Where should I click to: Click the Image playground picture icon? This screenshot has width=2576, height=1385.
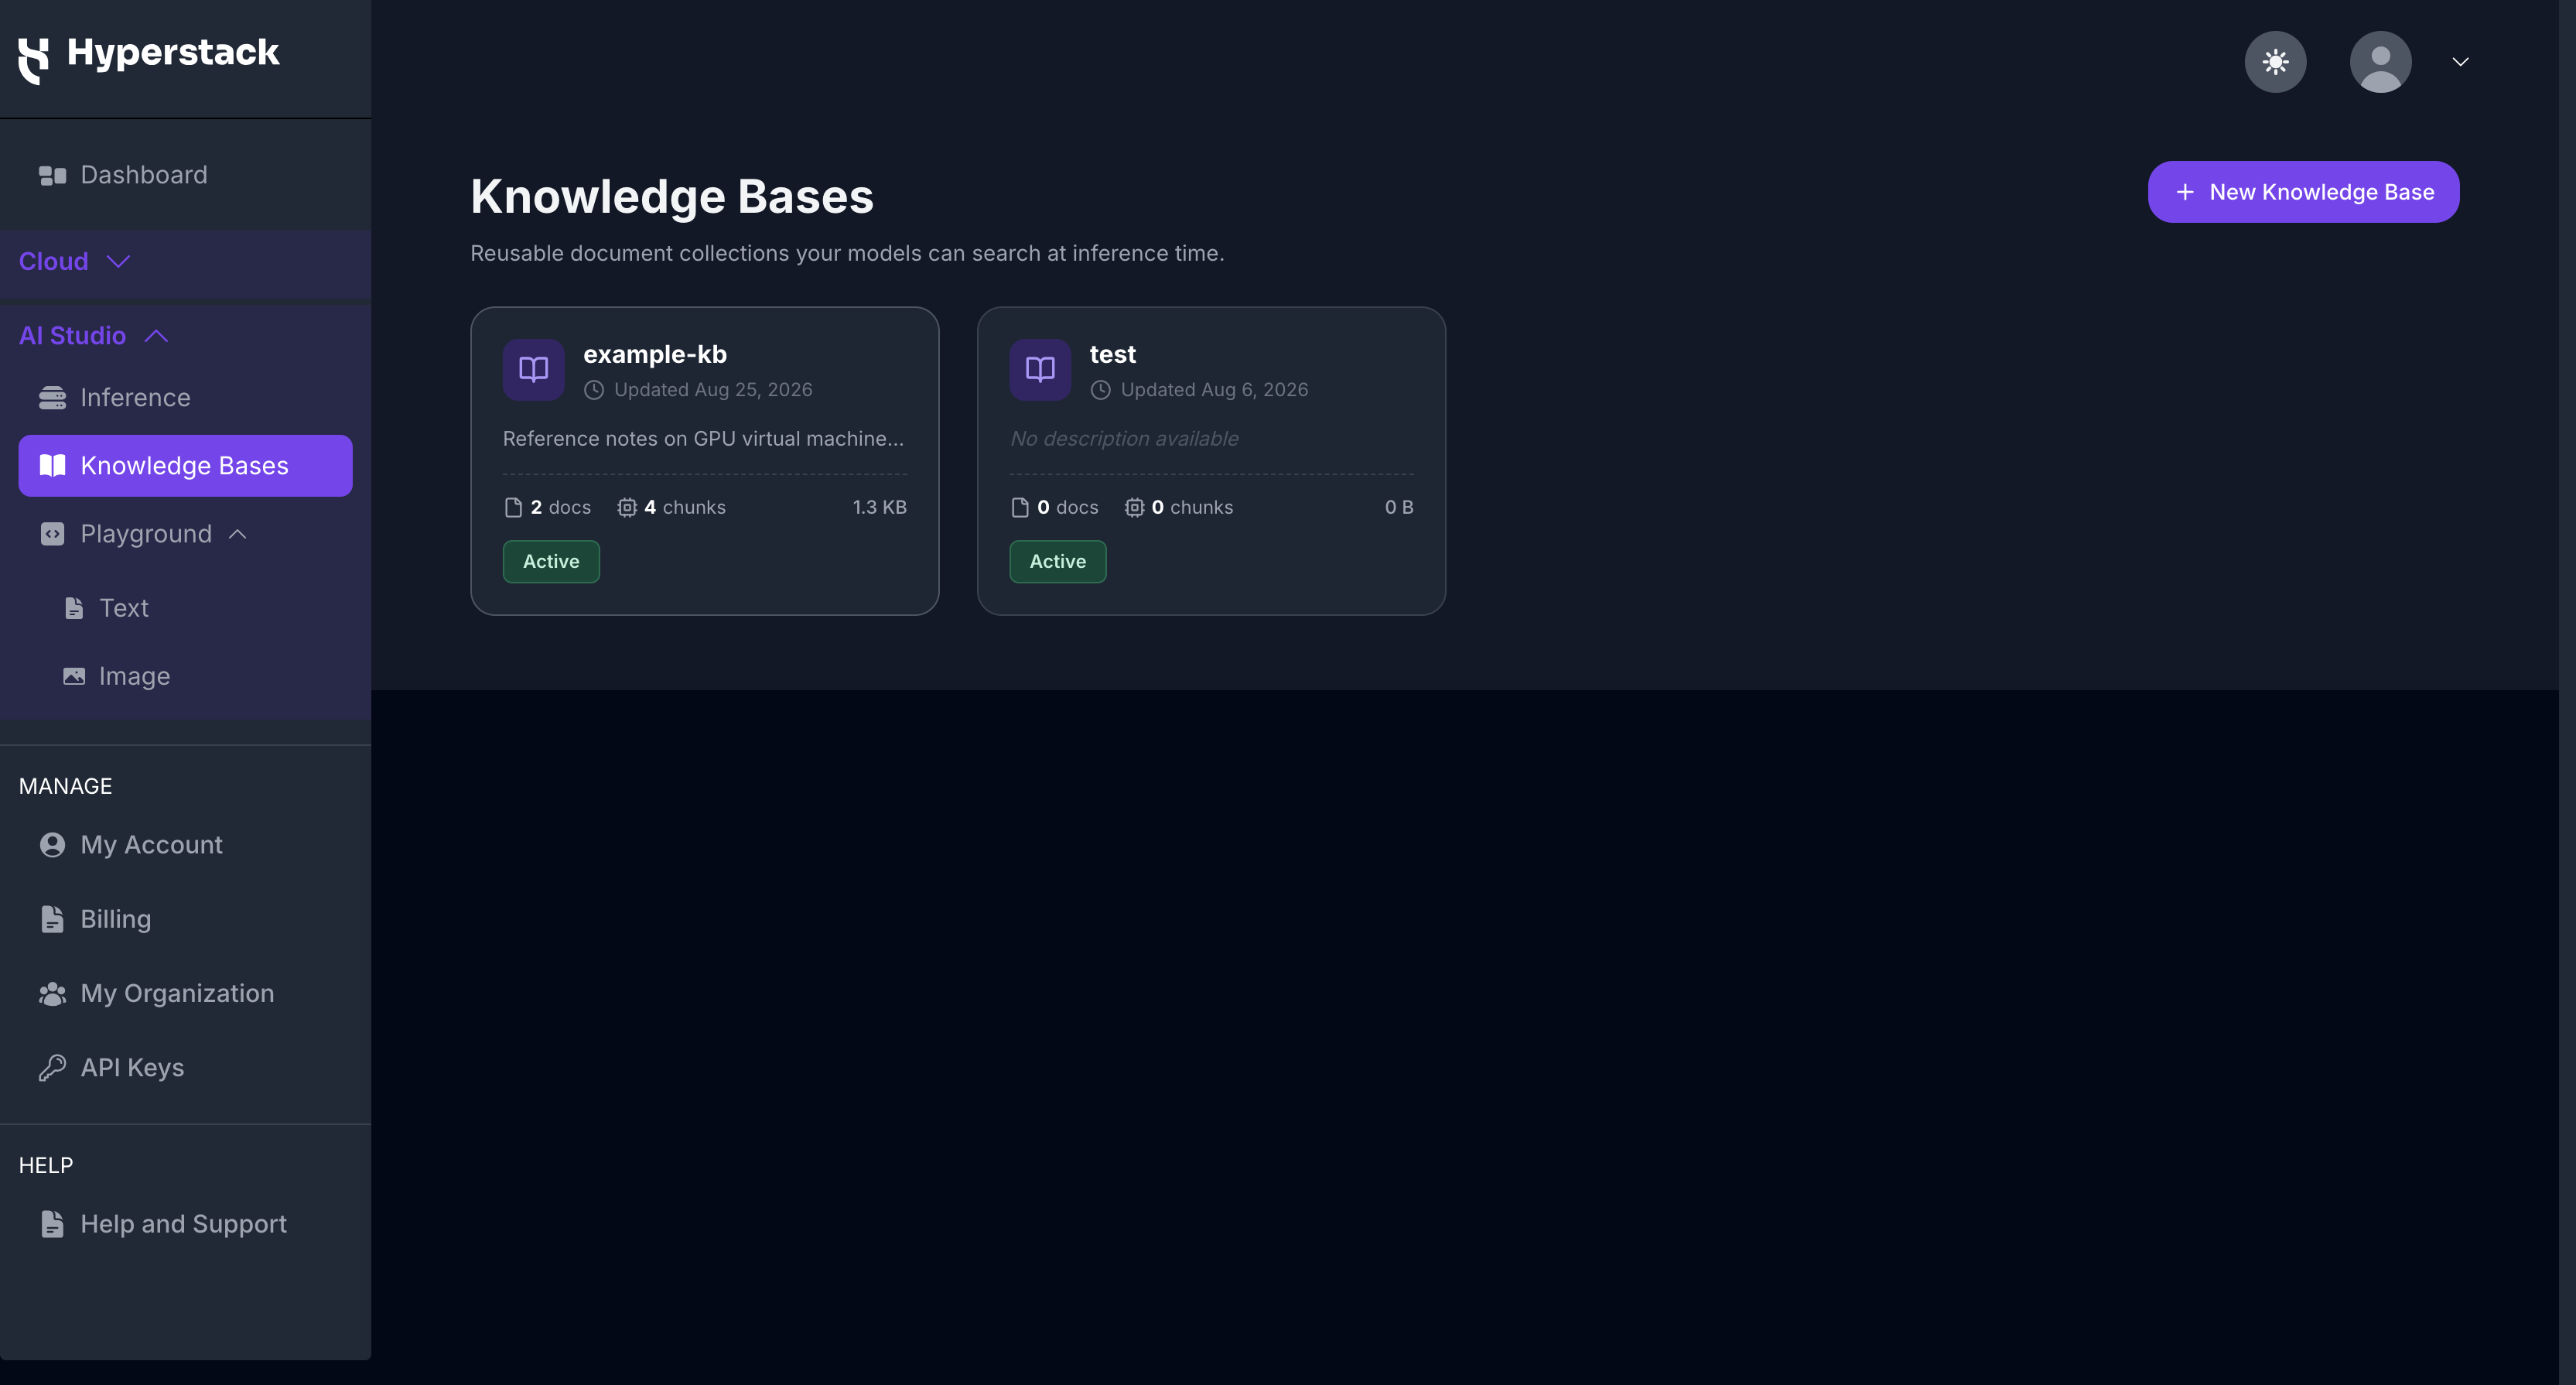74,676
